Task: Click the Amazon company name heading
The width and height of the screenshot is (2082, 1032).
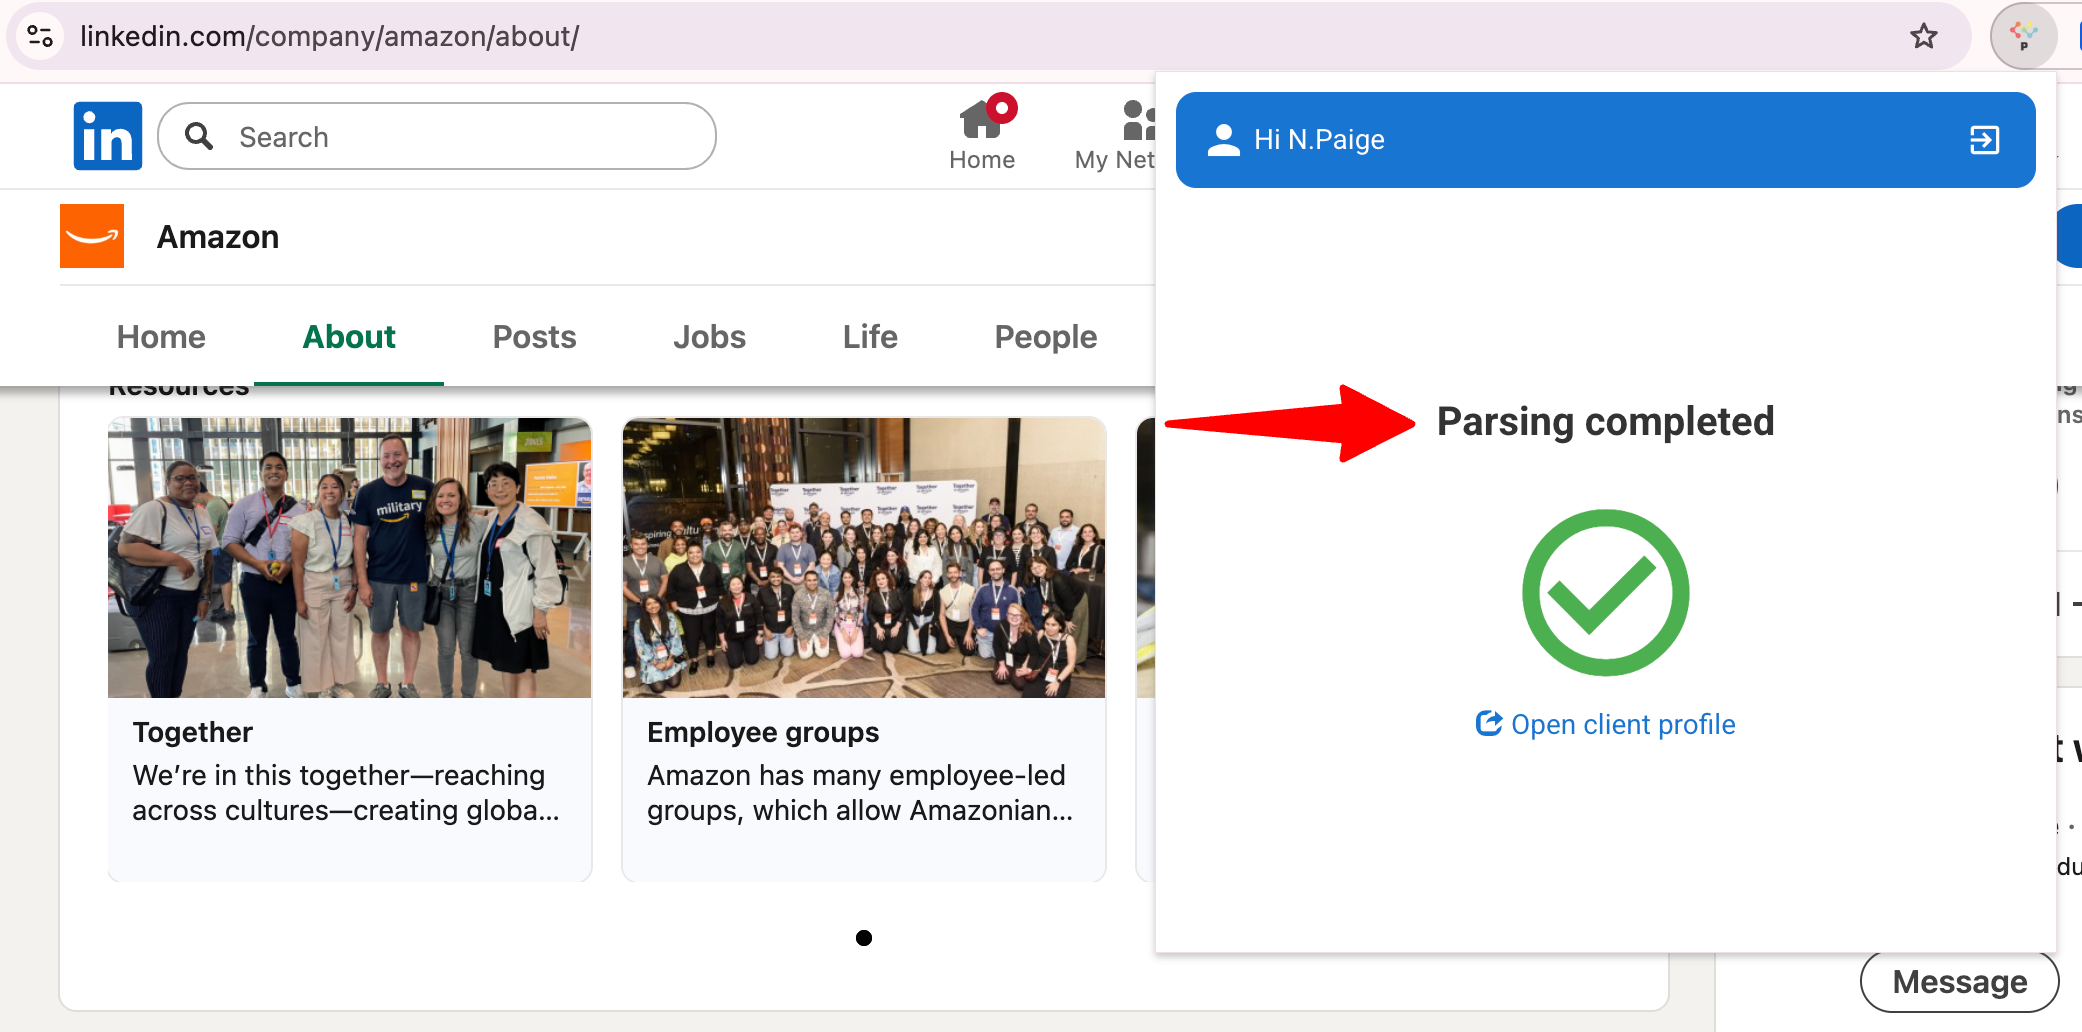Action: point(218,237)
